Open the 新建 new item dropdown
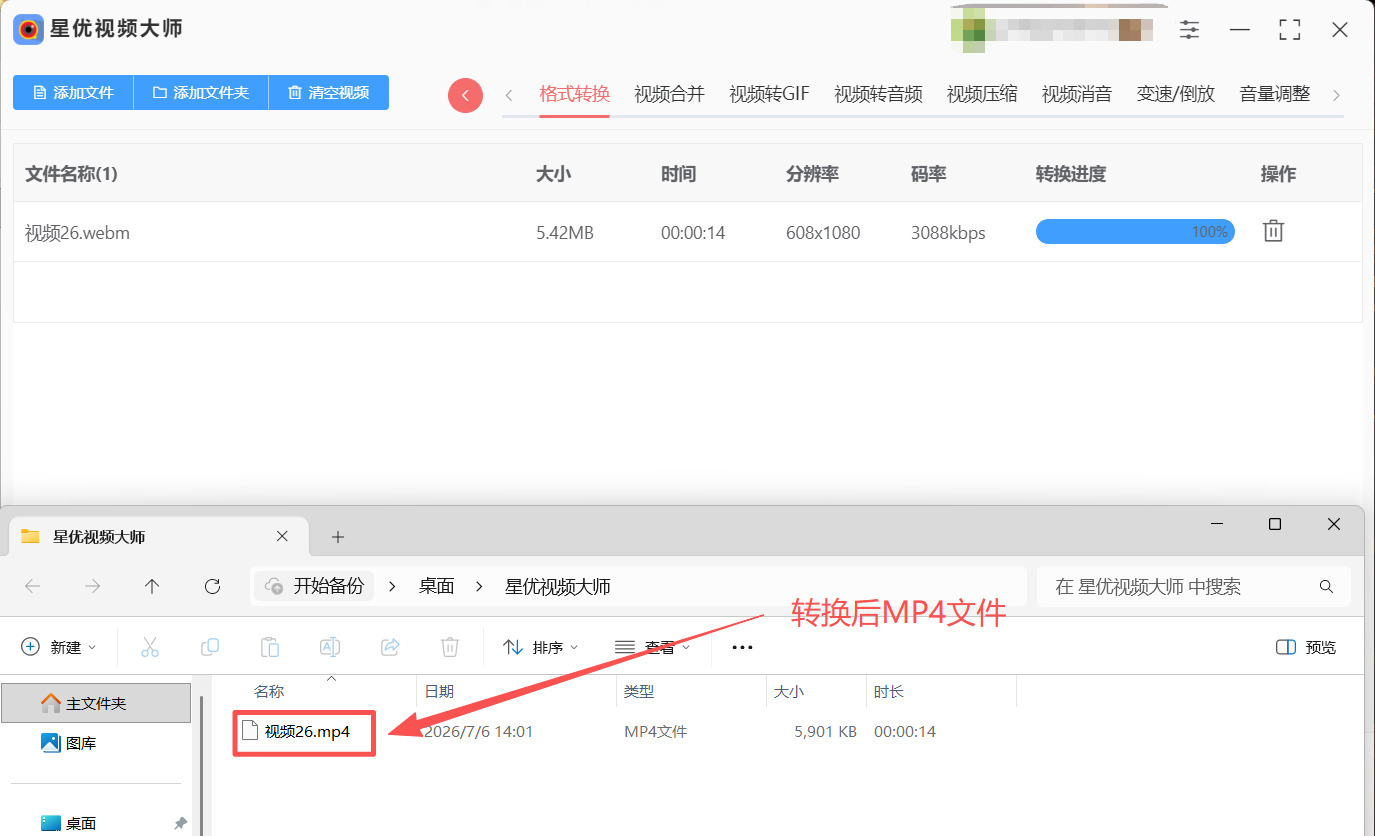 click(59, 647)
